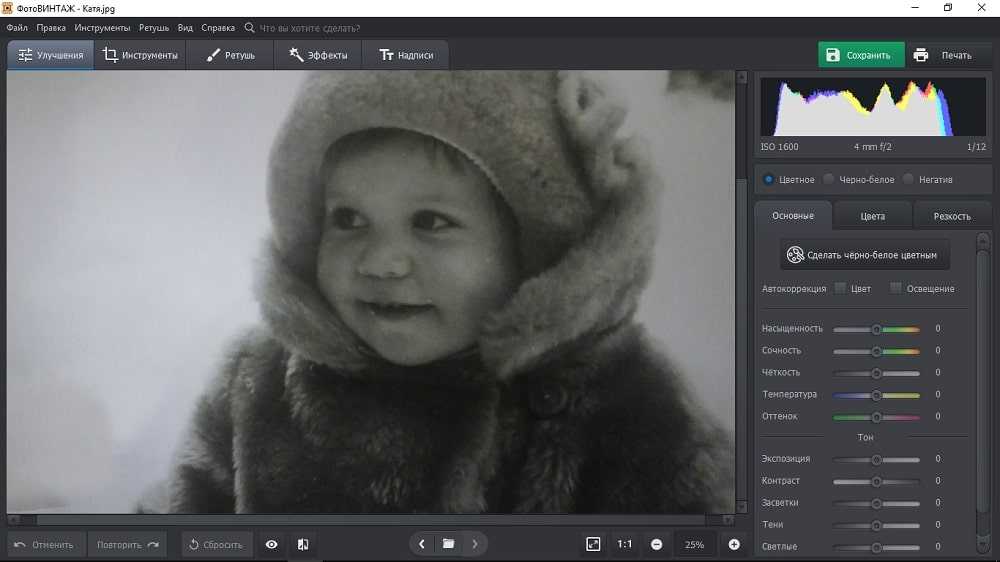Click the search field Что вы хотите сделать

click(310, 28)
